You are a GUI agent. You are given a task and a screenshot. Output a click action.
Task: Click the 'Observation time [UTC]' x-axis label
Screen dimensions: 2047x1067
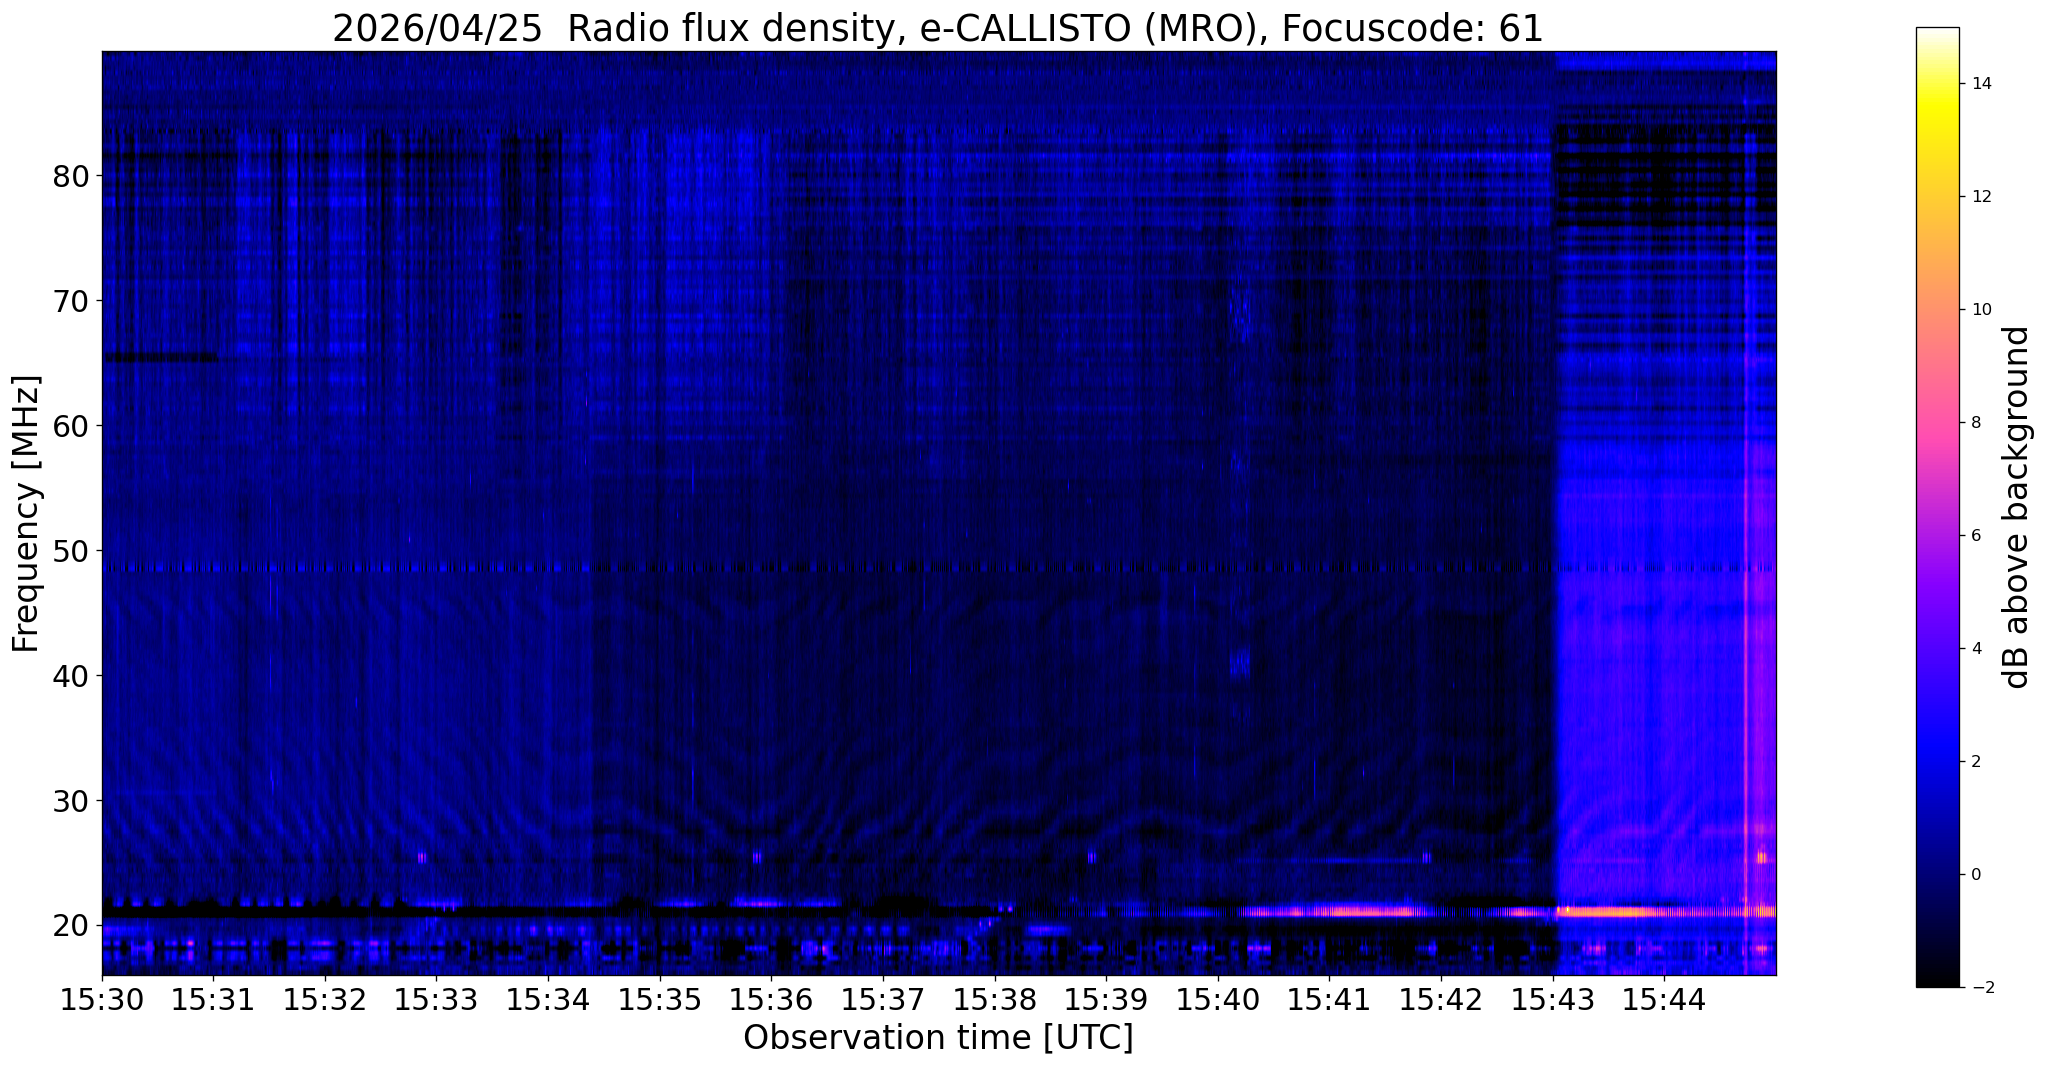click(938, 1038)
